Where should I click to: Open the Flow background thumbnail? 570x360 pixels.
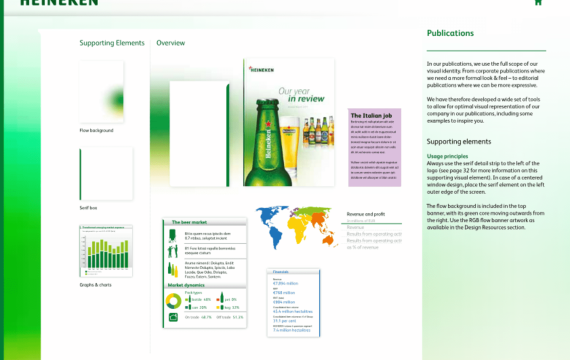(101, 92)
